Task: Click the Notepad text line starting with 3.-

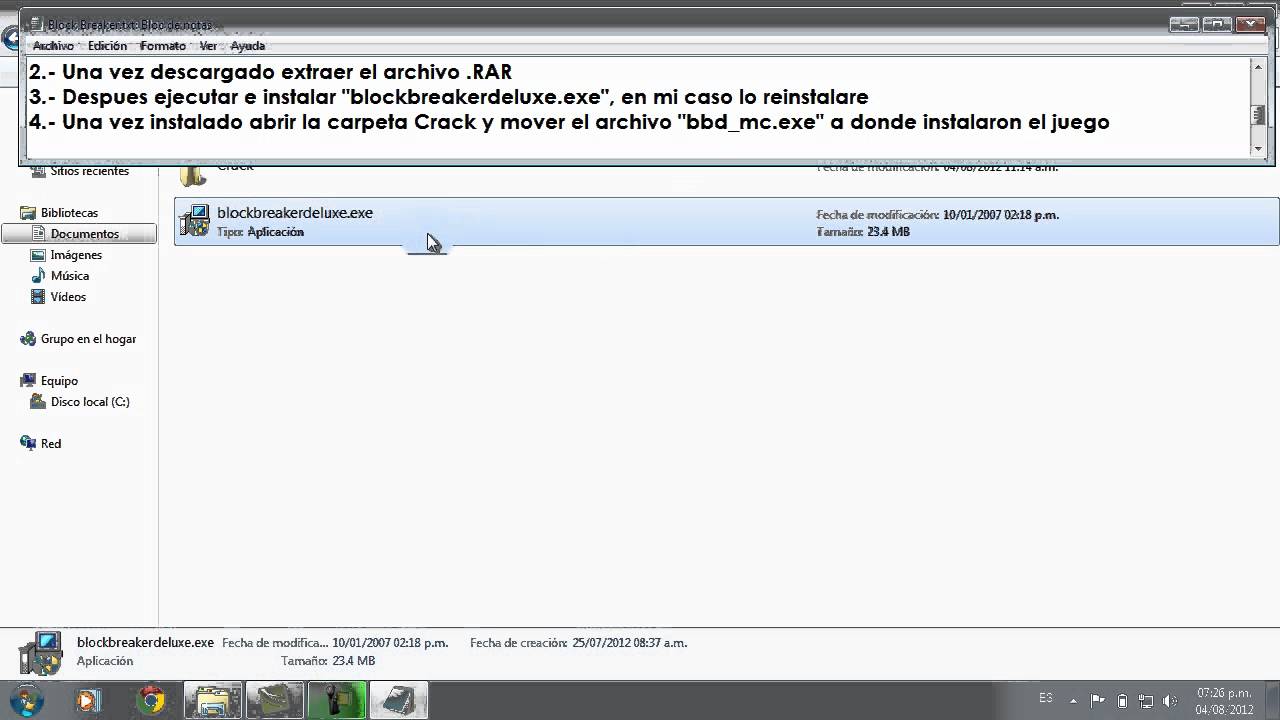Action: pyautogui.click(x=448, y=97)
